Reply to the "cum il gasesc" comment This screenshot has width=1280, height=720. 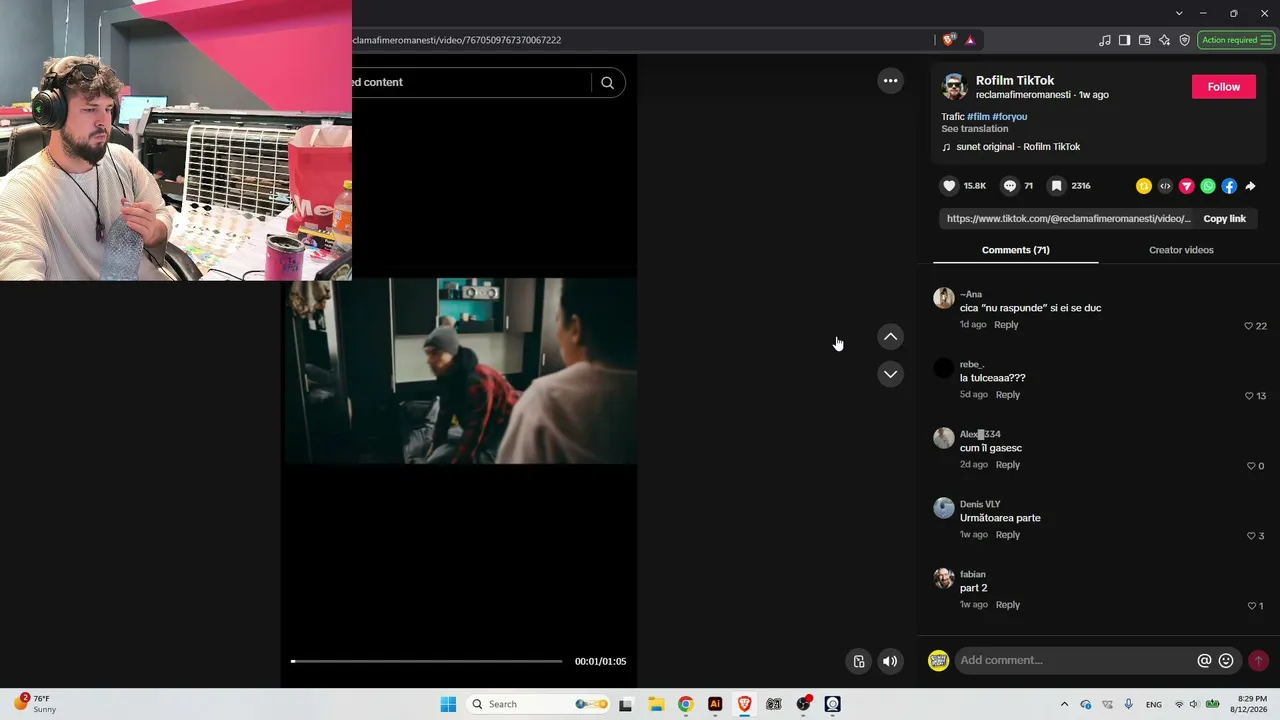click(1008, 465)
